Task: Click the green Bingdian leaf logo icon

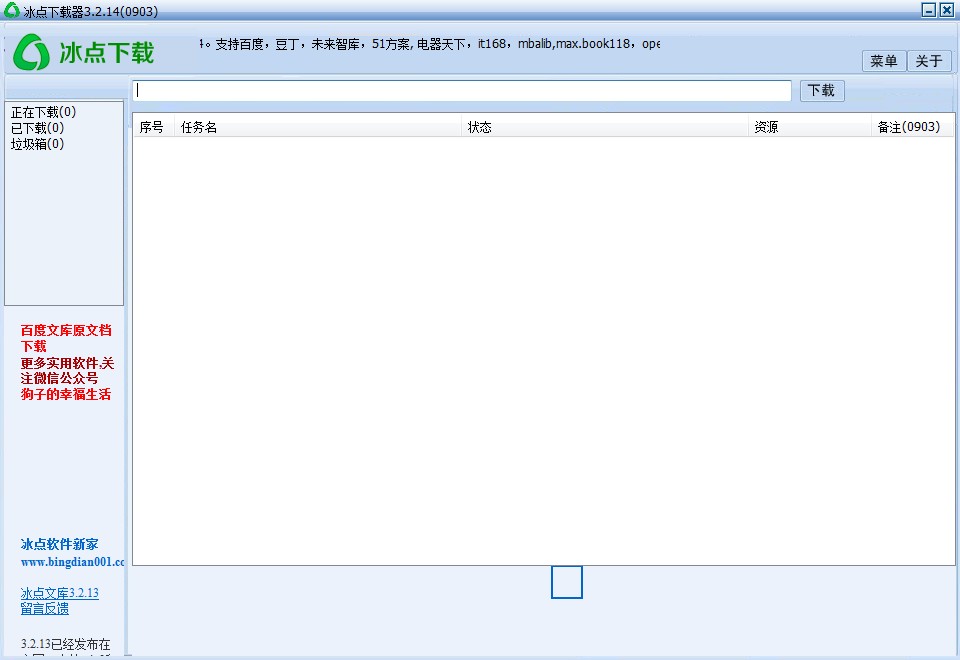Action: click(x=34, y=51)
